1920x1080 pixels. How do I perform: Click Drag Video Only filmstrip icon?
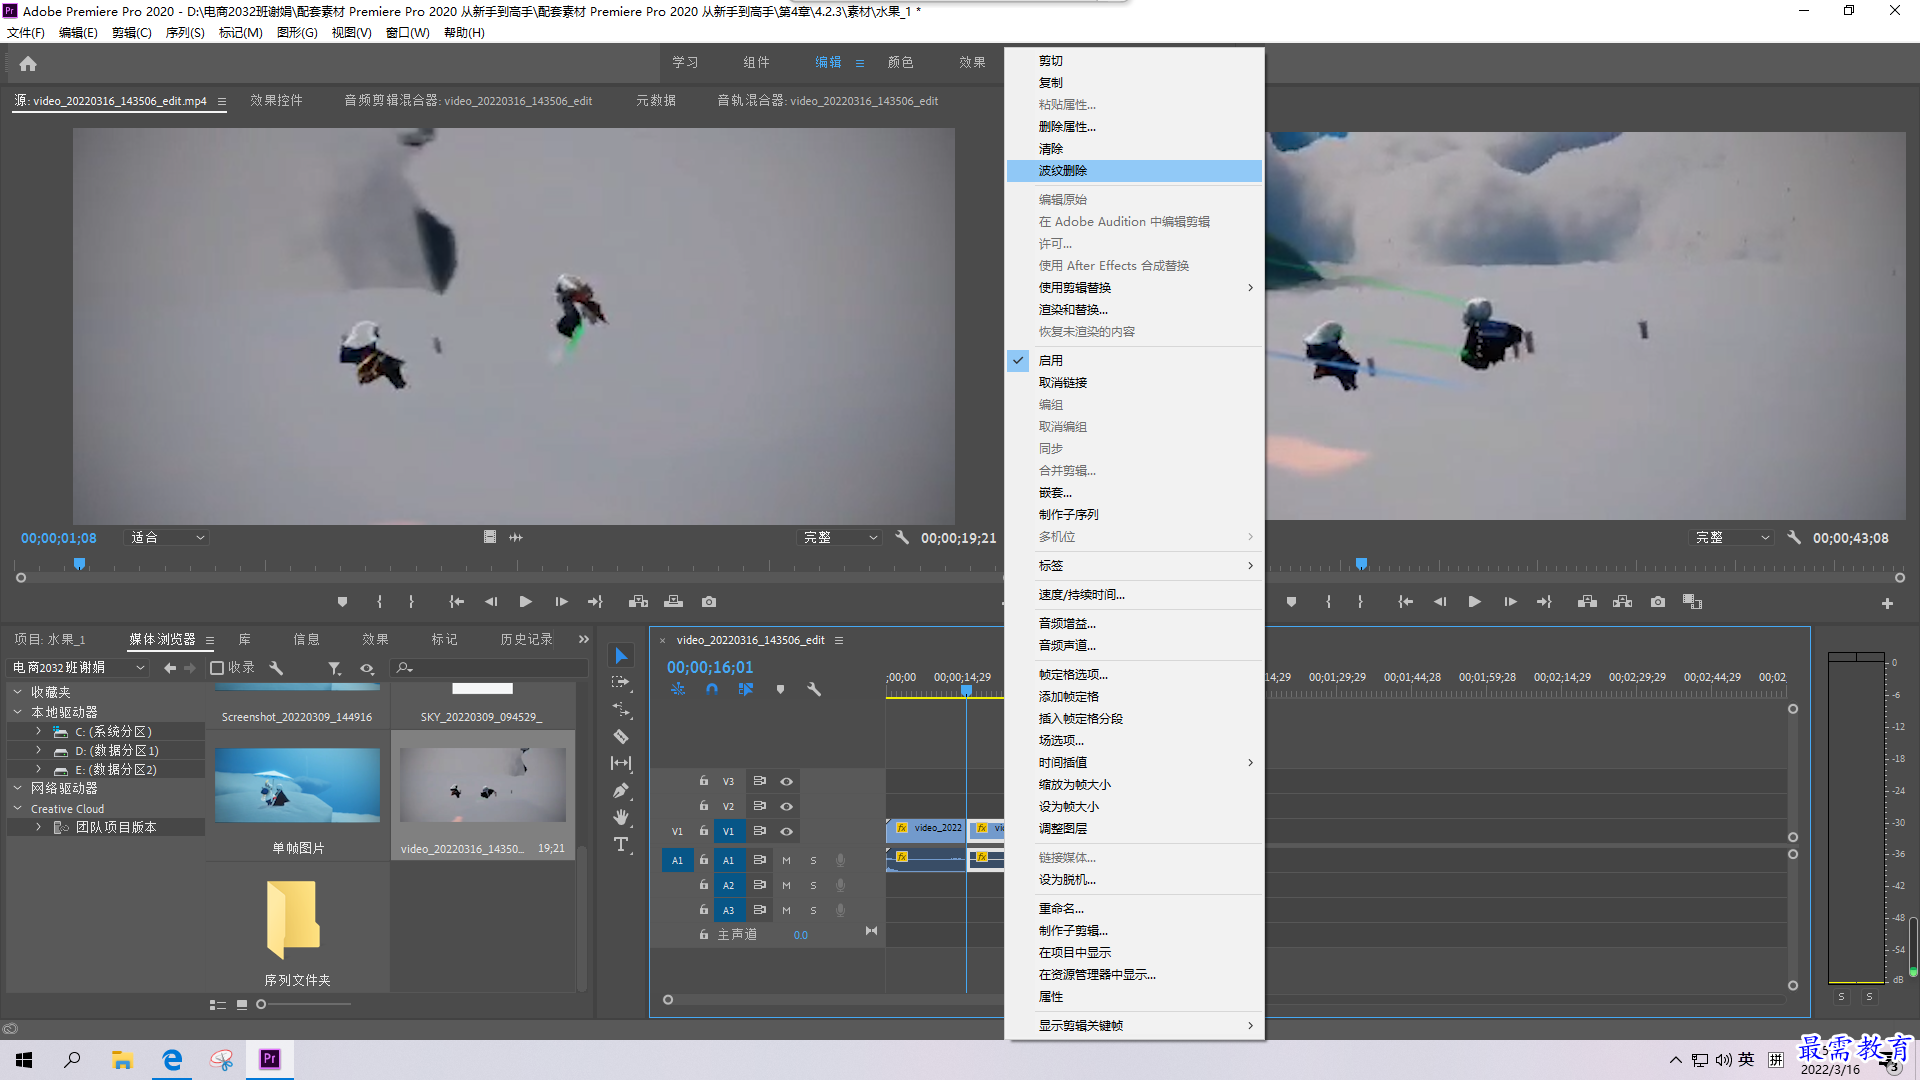pyautogui.click(x=490, y=537)
